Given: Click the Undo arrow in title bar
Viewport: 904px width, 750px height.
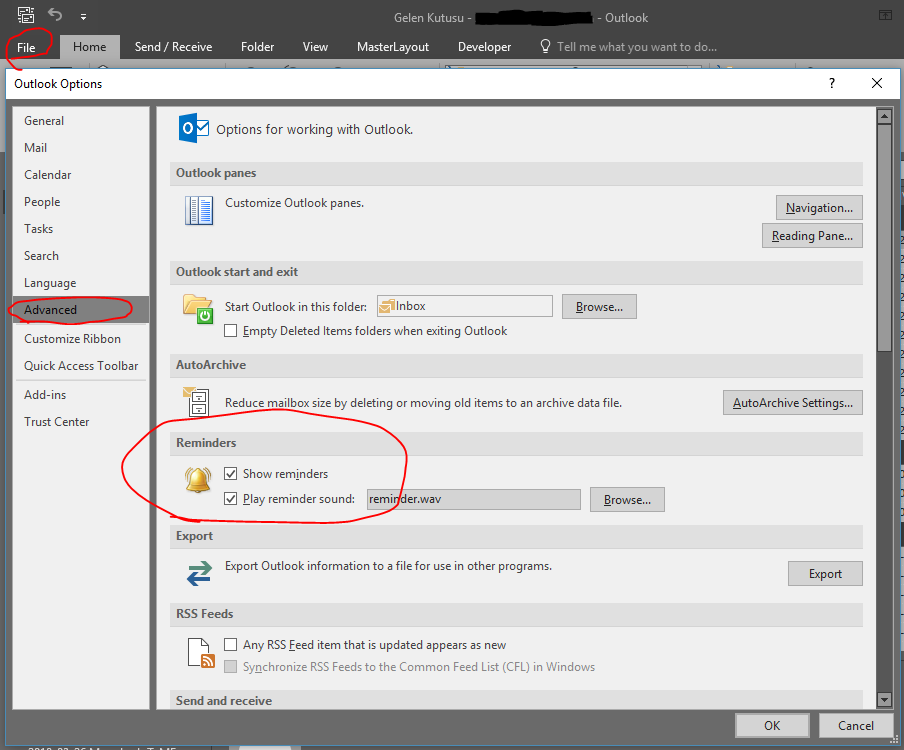Looking at the screenshot, I should point(55,16).
